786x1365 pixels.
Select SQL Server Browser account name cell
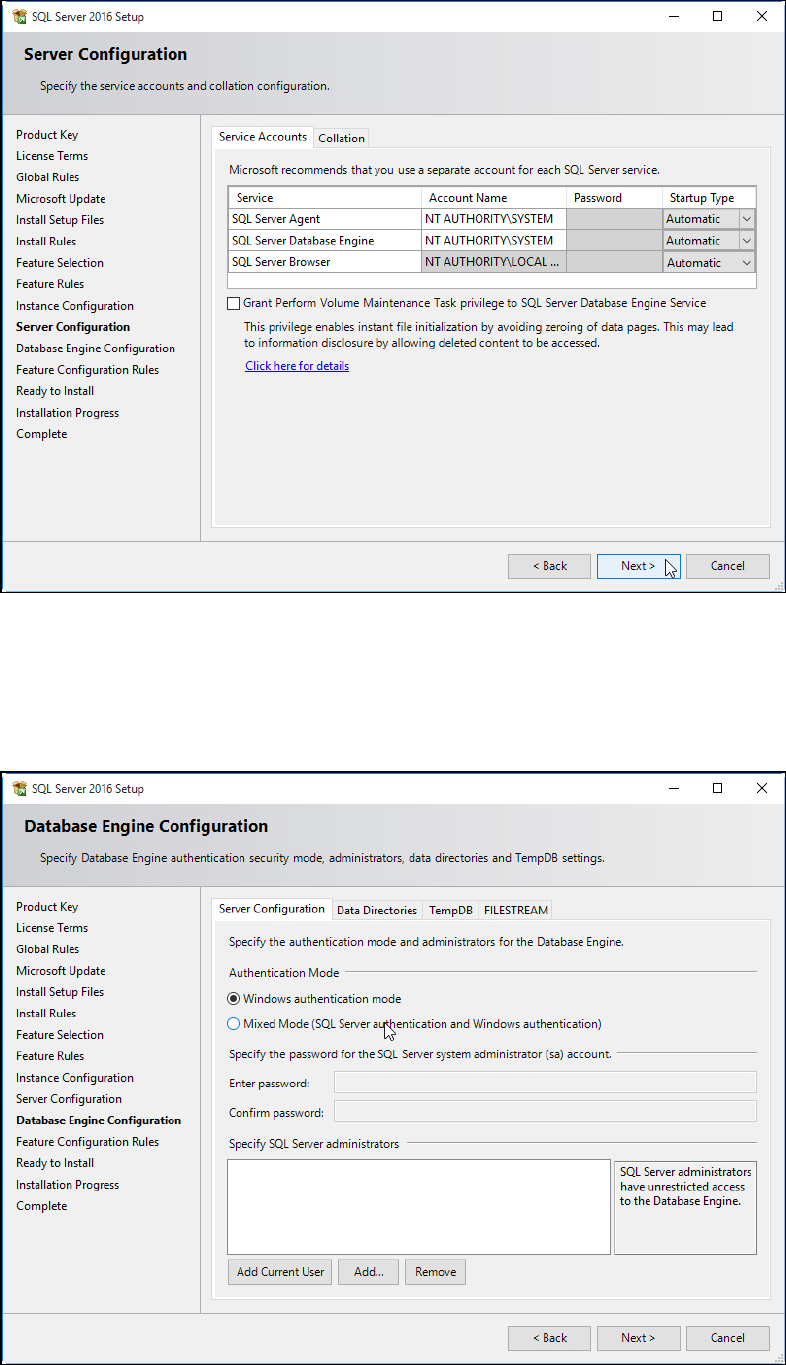(x=494, y=263)
